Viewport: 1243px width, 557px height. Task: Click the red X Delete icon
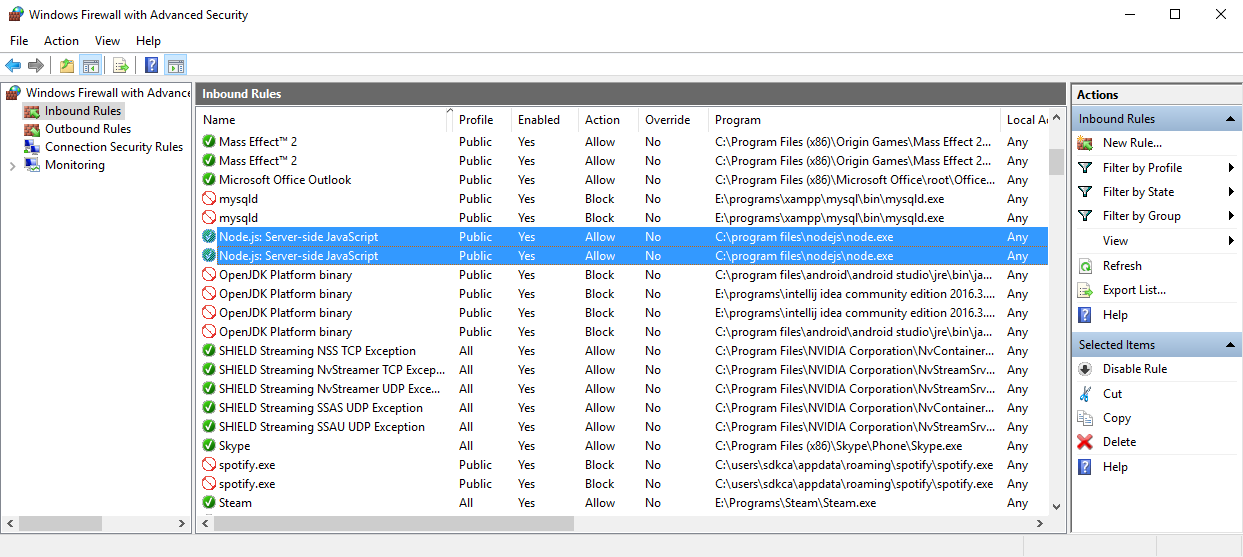click(1085, 442)
